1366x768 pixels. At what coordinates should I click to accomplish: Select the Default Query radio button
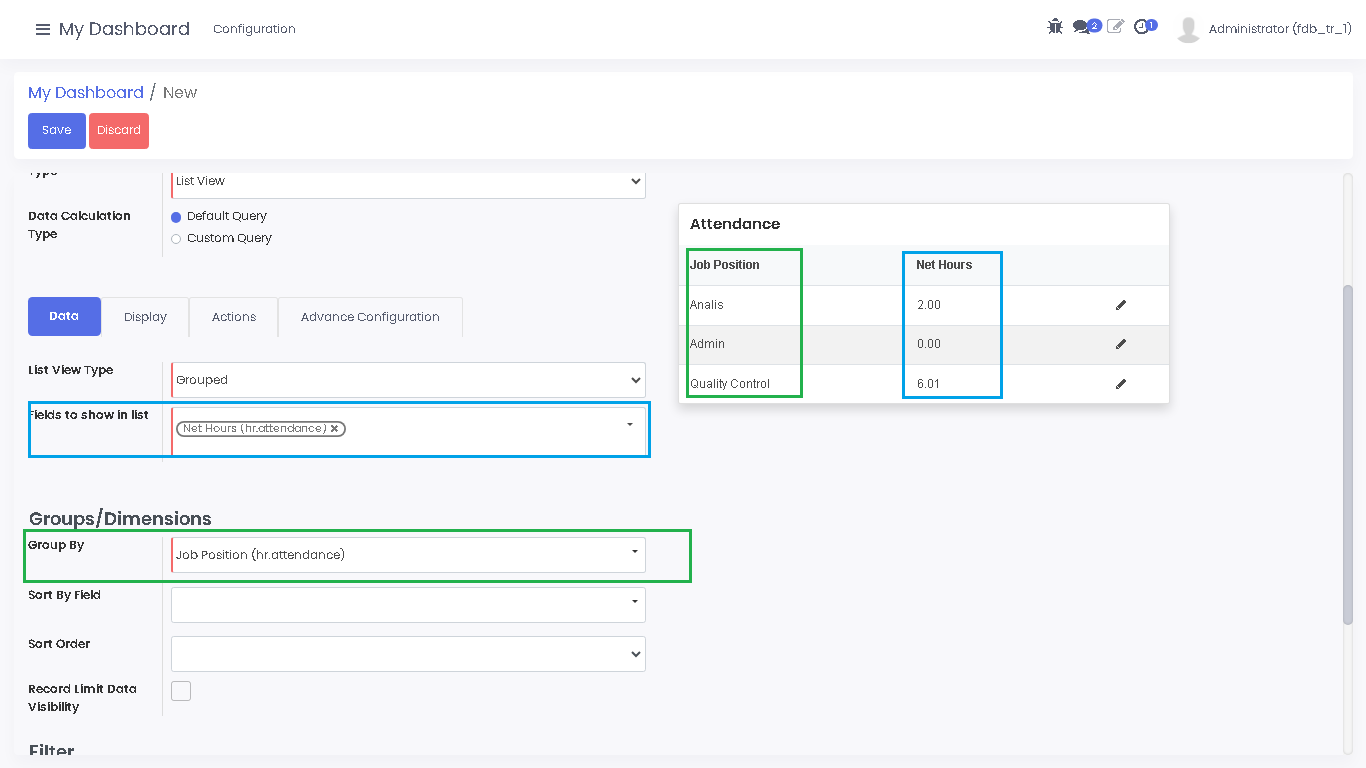click(176, 217)
